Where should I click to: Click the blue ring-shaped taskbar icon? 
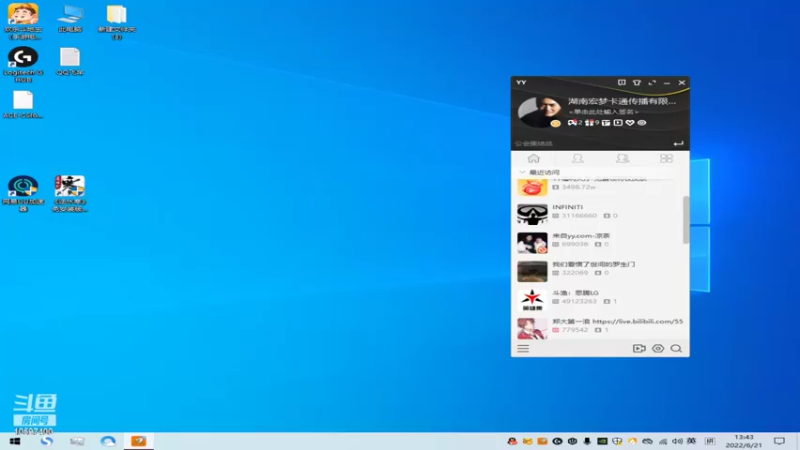pyautogui.click(x=108, y=441)
